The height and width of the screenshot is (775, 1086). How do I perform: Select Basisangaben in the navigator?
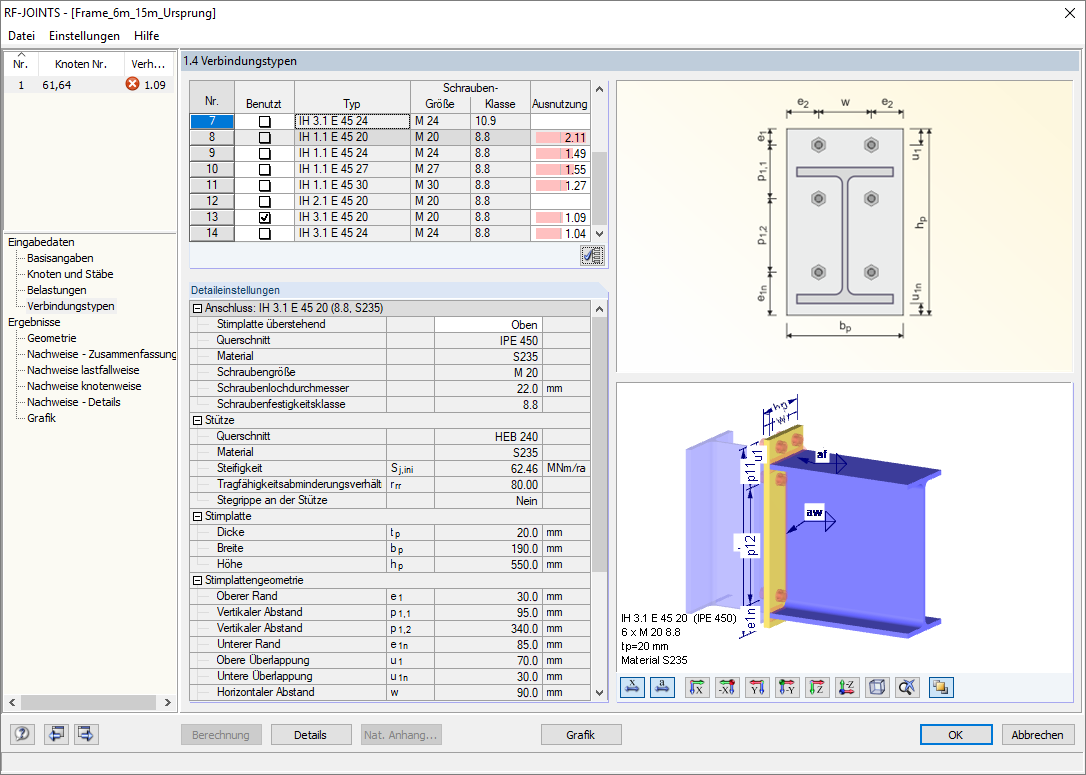[x=60, y=258]
